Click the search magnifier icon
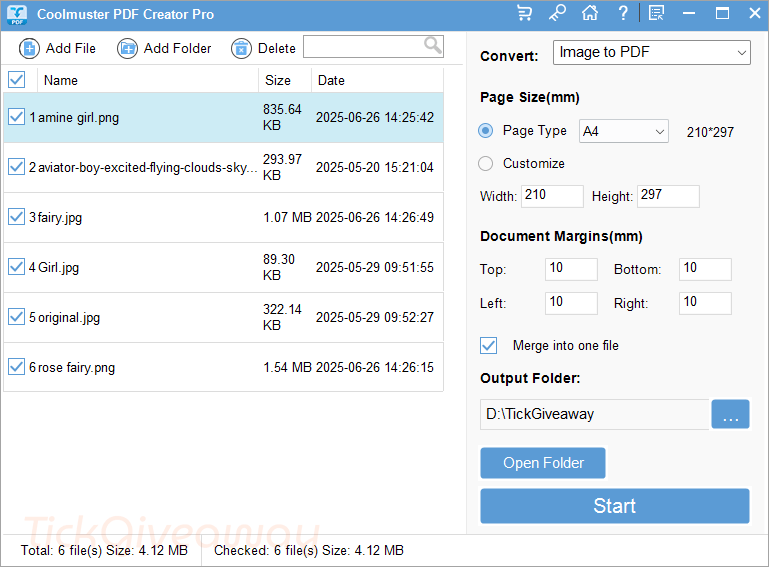769x567 pixels. (x=433, y=46)
